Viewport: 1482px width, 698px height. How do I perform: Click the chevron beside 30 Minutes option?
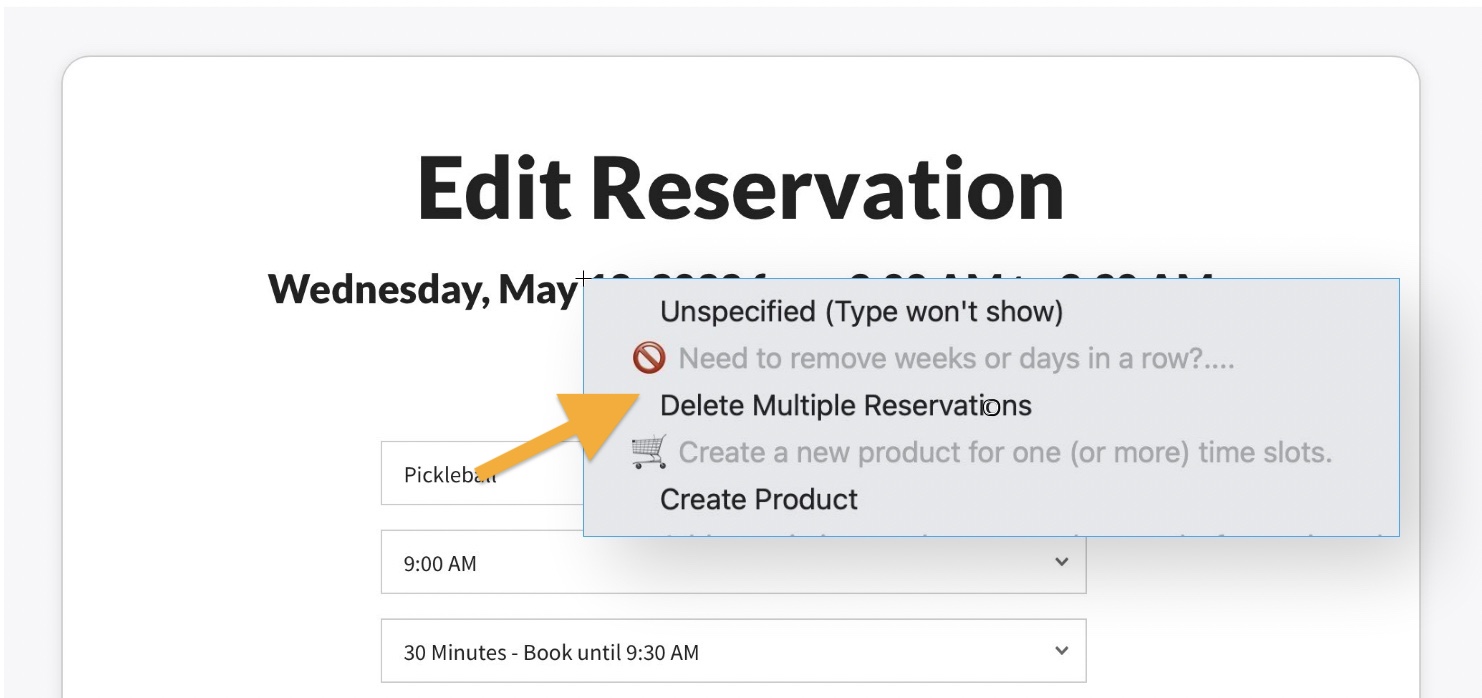point(1061,651)
